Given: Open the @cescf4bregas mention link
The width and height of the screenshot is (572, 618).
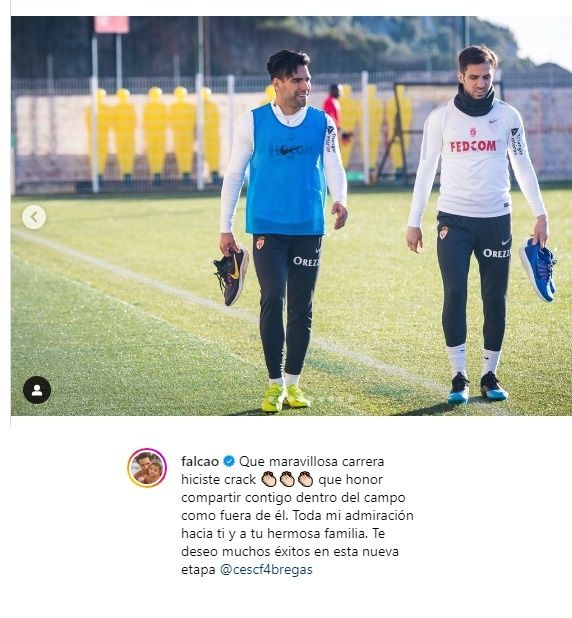Looking at the screenshot, I should click(x=266, y=570).
